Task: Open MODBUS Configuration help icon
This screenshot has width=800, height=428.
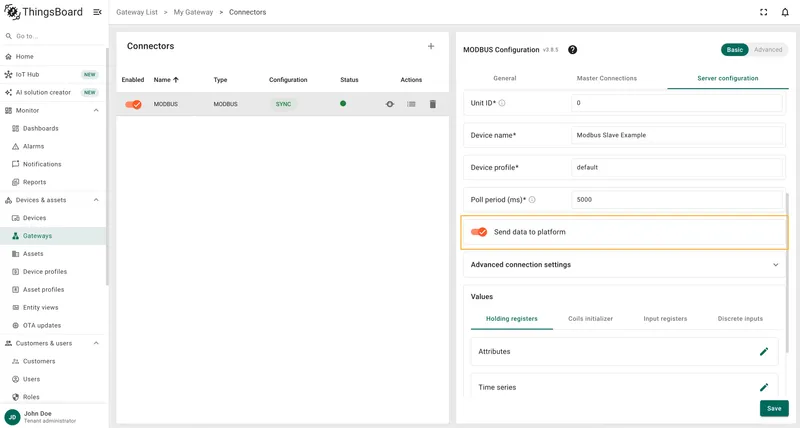Action: point(572,49)
